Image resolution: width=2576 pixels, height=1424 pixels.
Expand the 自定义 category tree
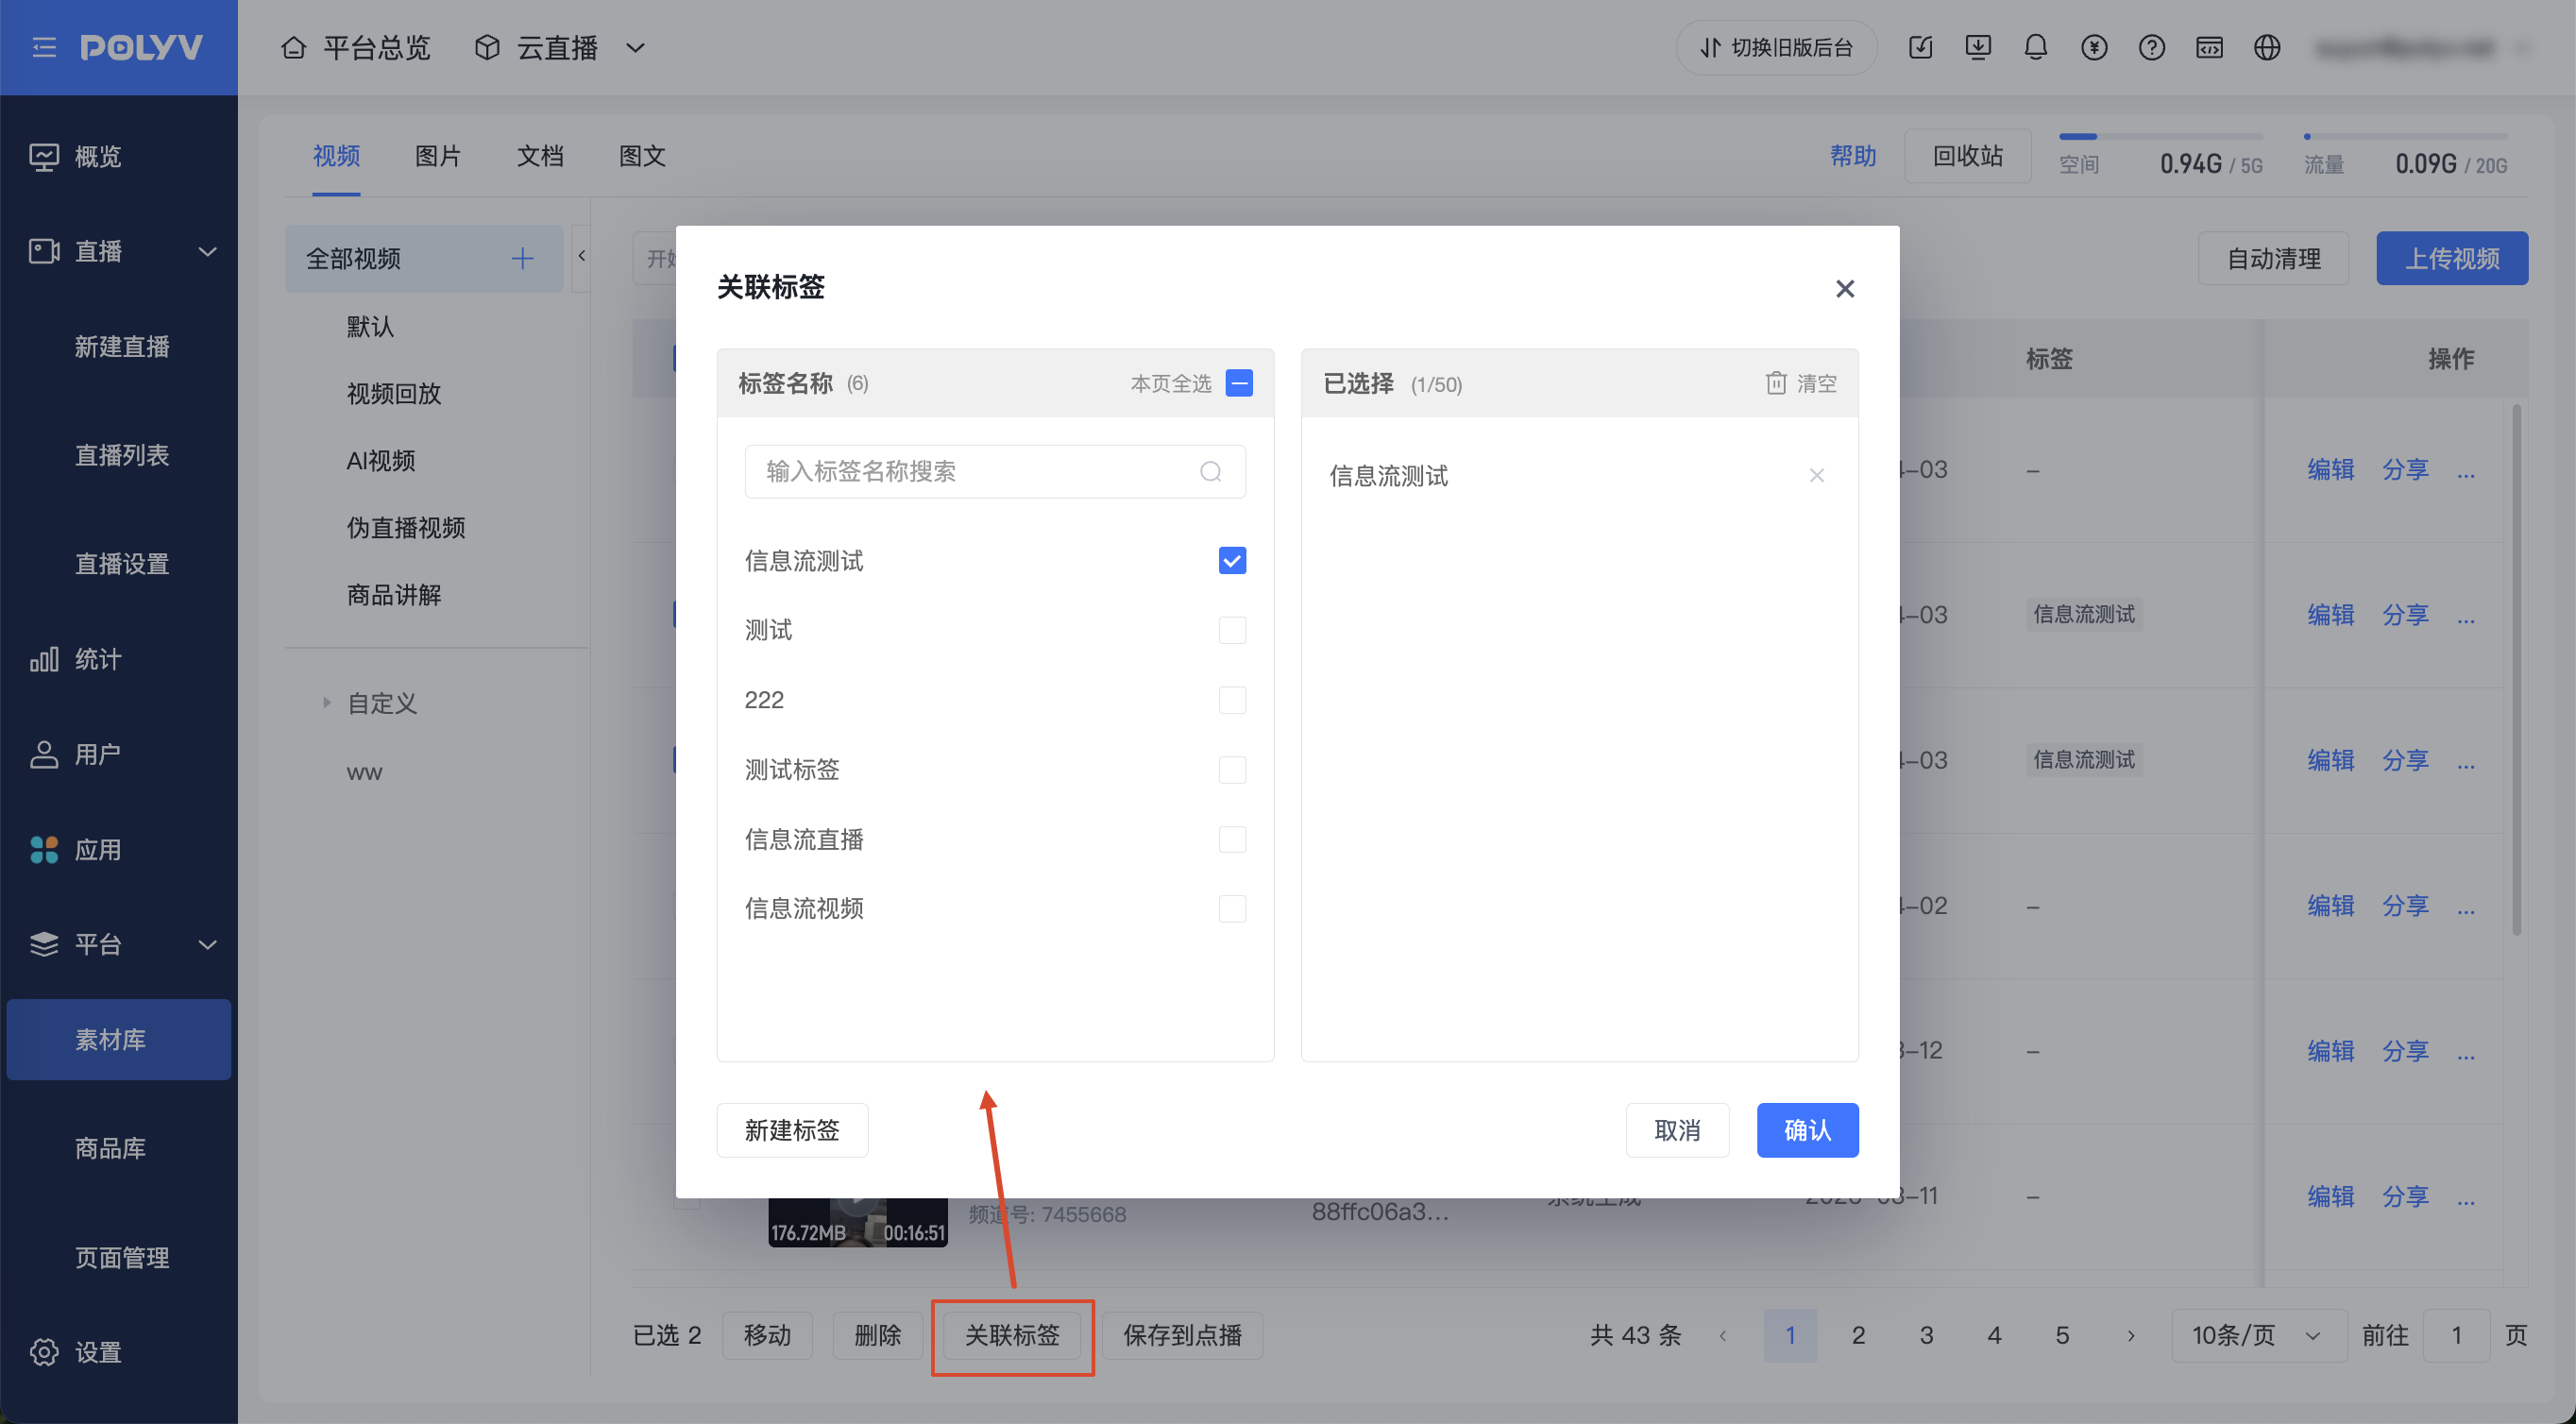pos(326,703)
